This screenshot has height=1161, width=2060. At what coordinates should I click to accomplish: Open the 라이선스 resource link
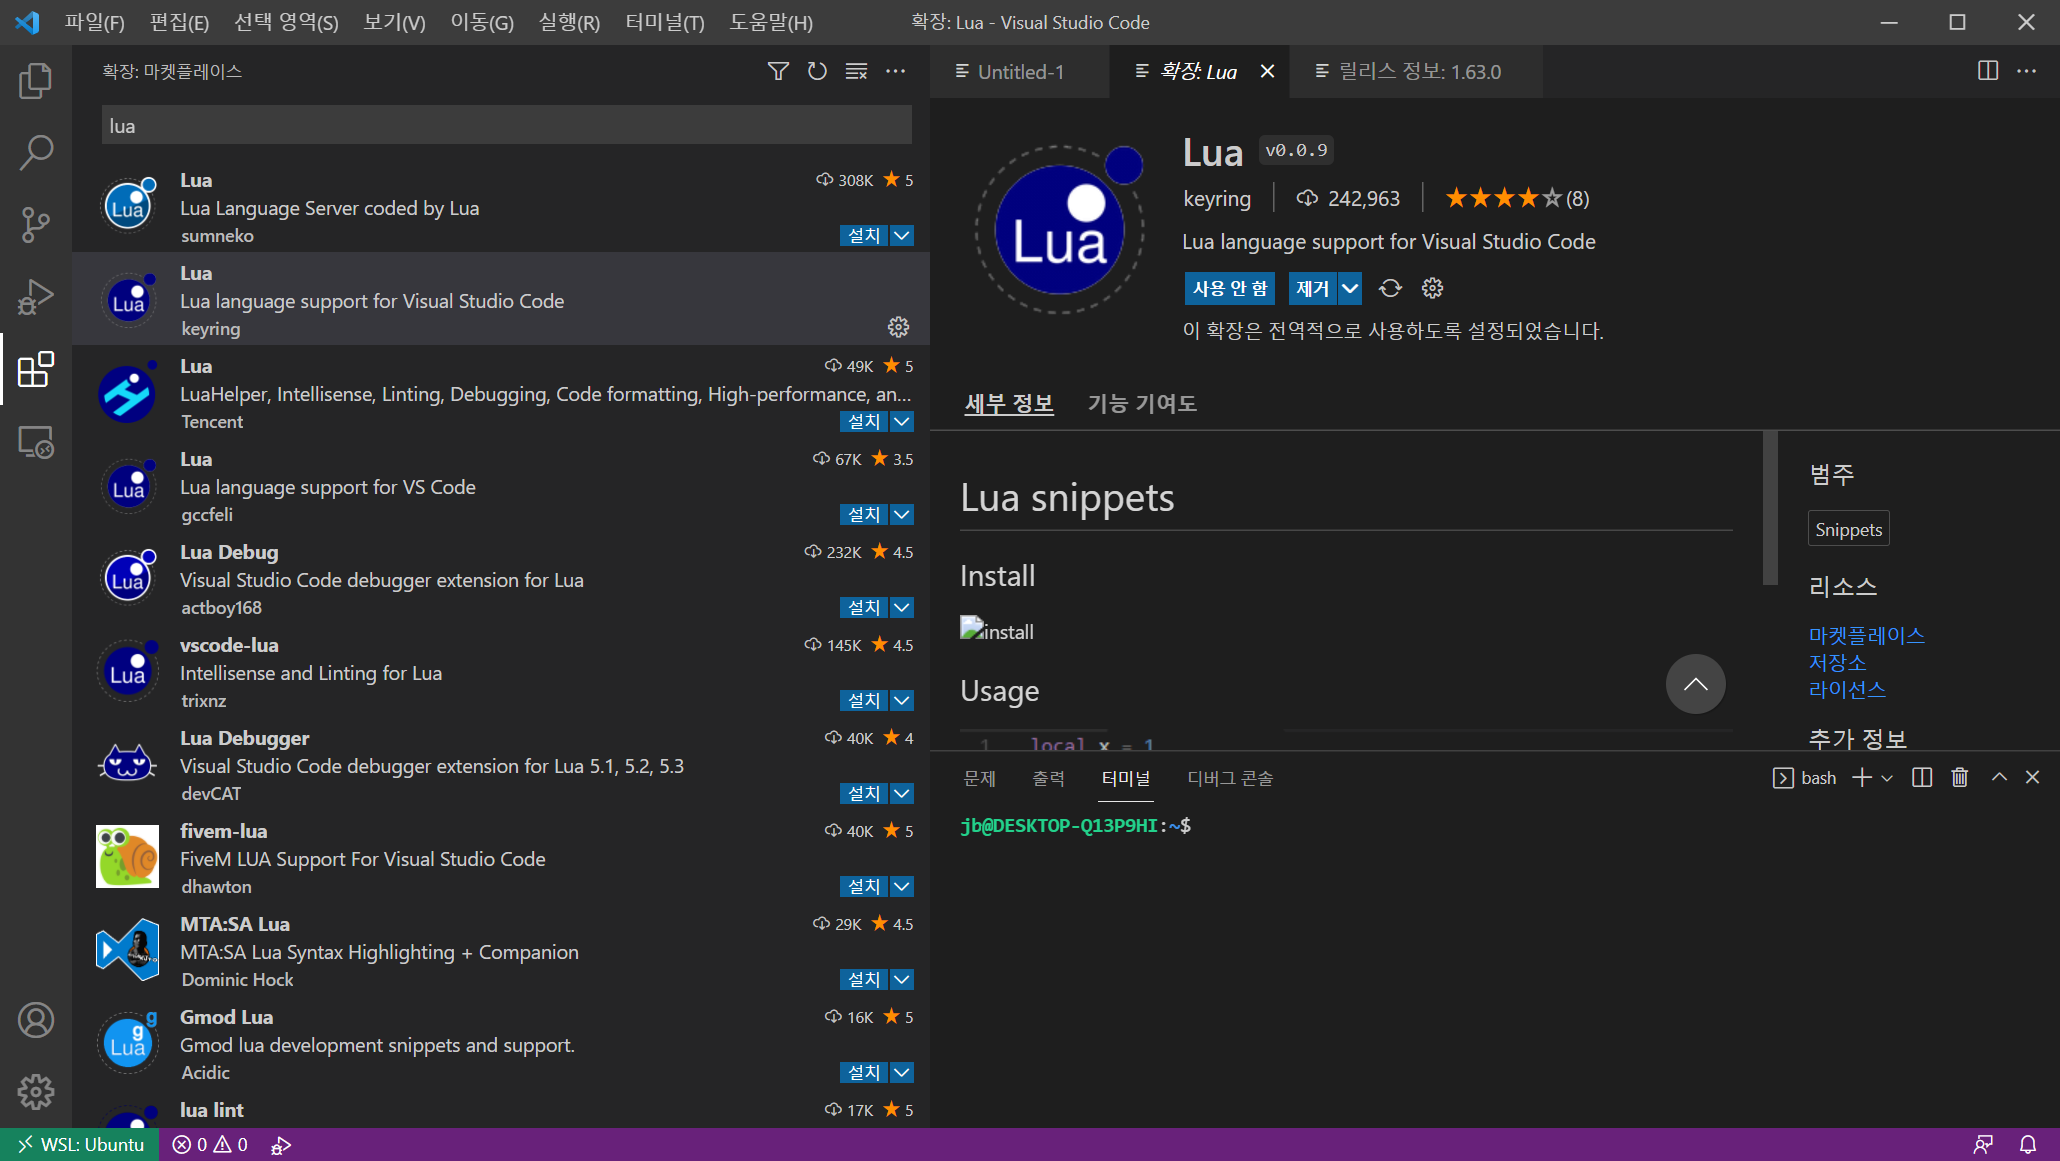click(x=1847, y=689)
